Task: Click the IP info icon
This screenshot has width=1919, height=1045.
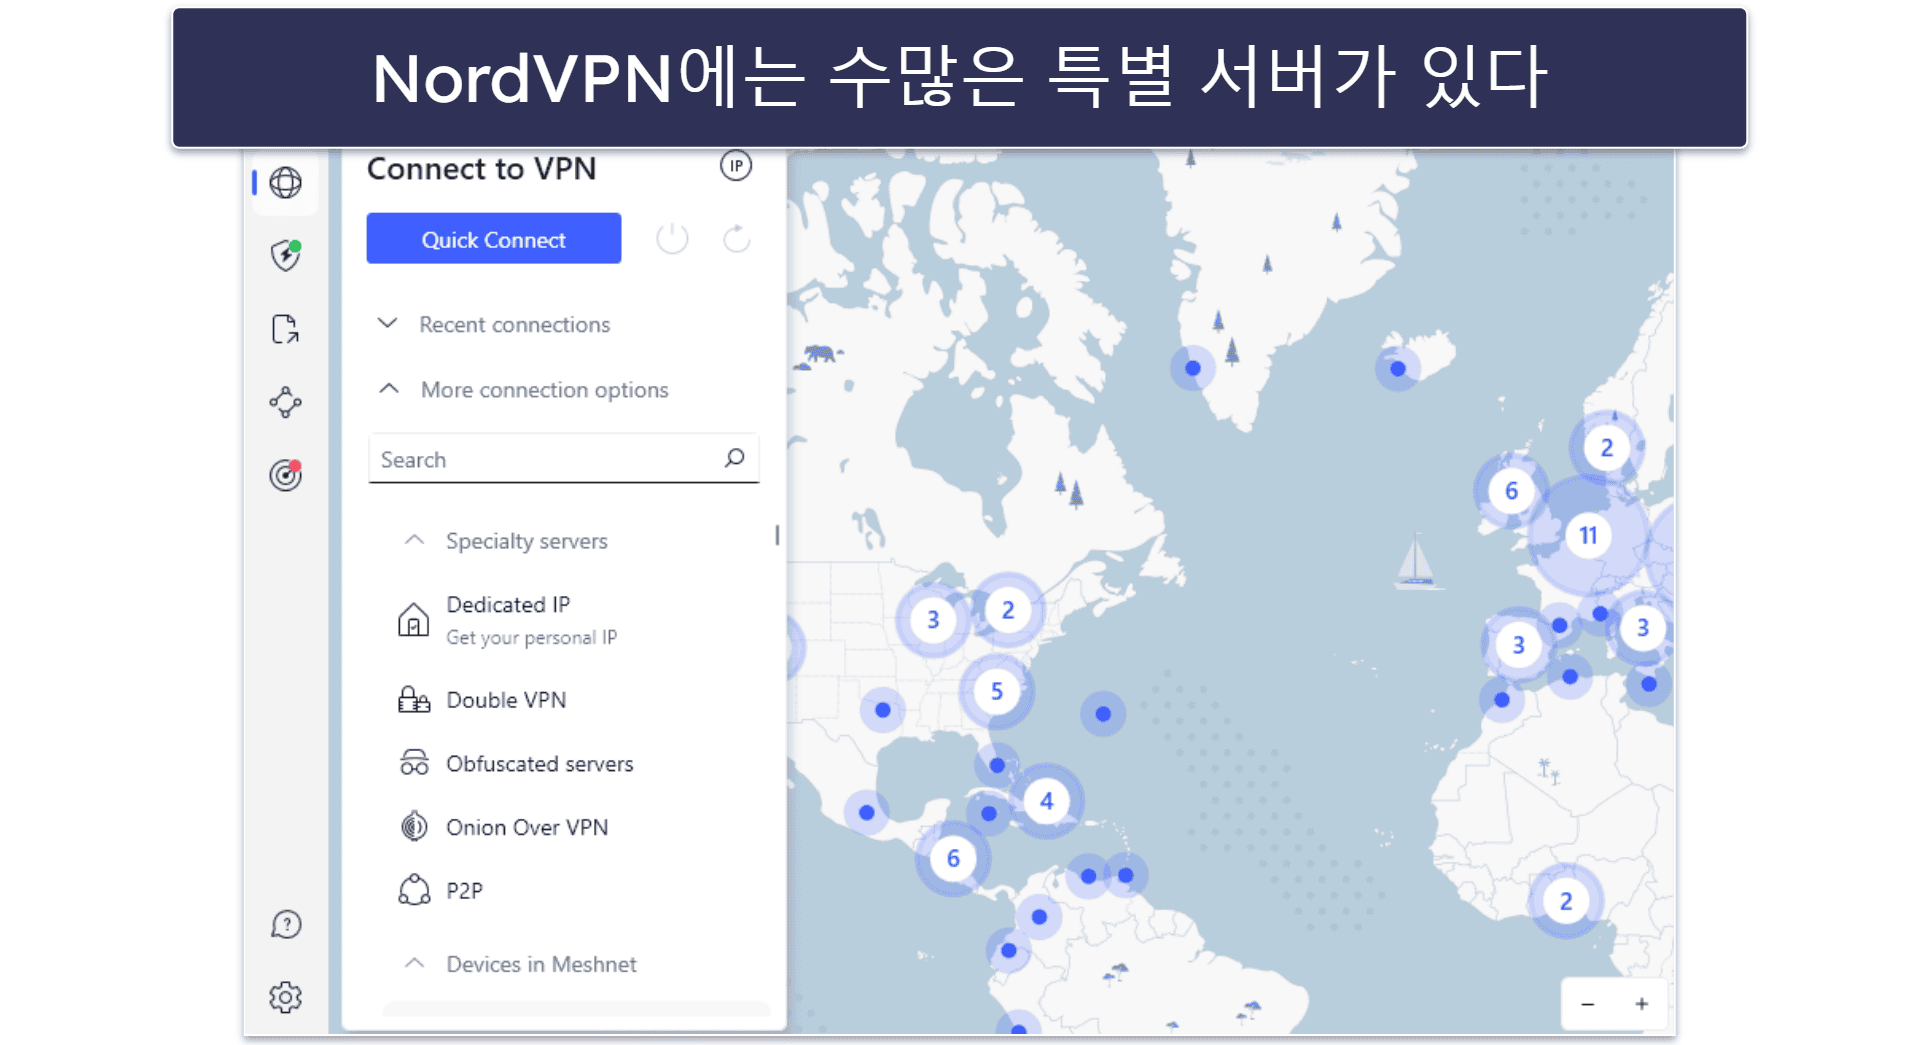Action: (x=736, y=166)
